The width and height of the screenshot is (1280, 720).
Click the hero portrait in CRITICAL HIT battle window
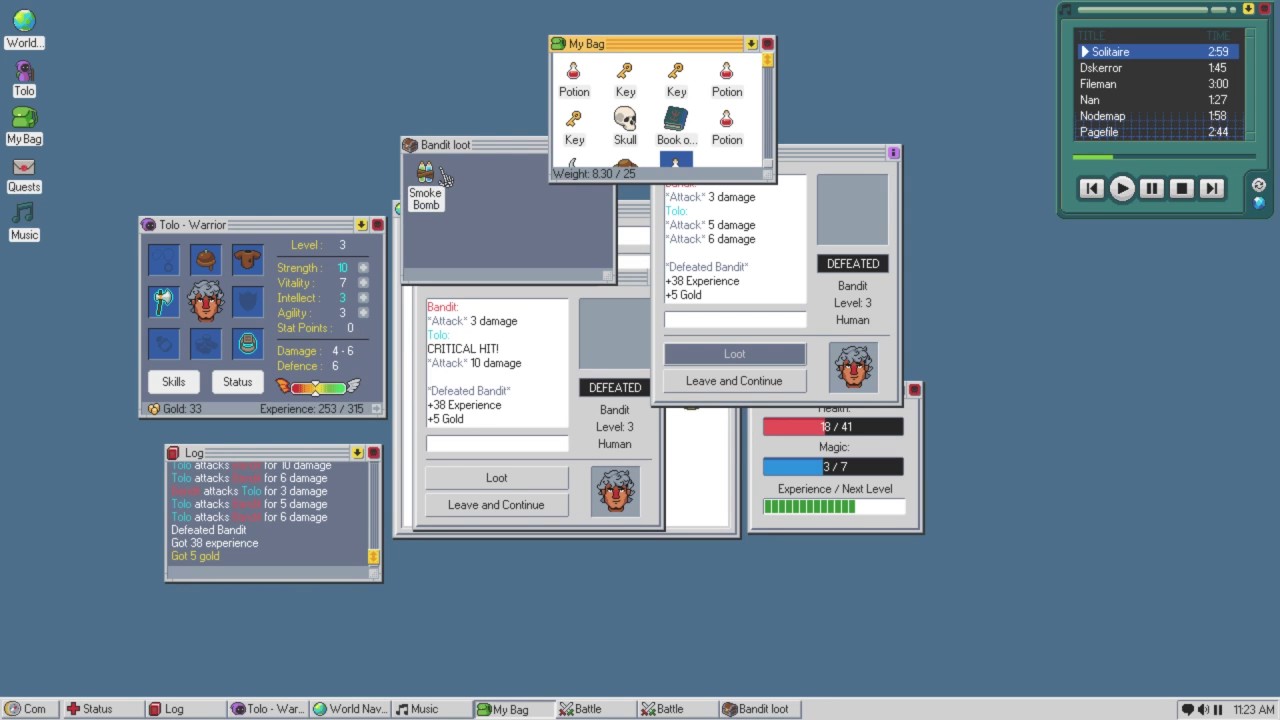click(x=615, y=491)
